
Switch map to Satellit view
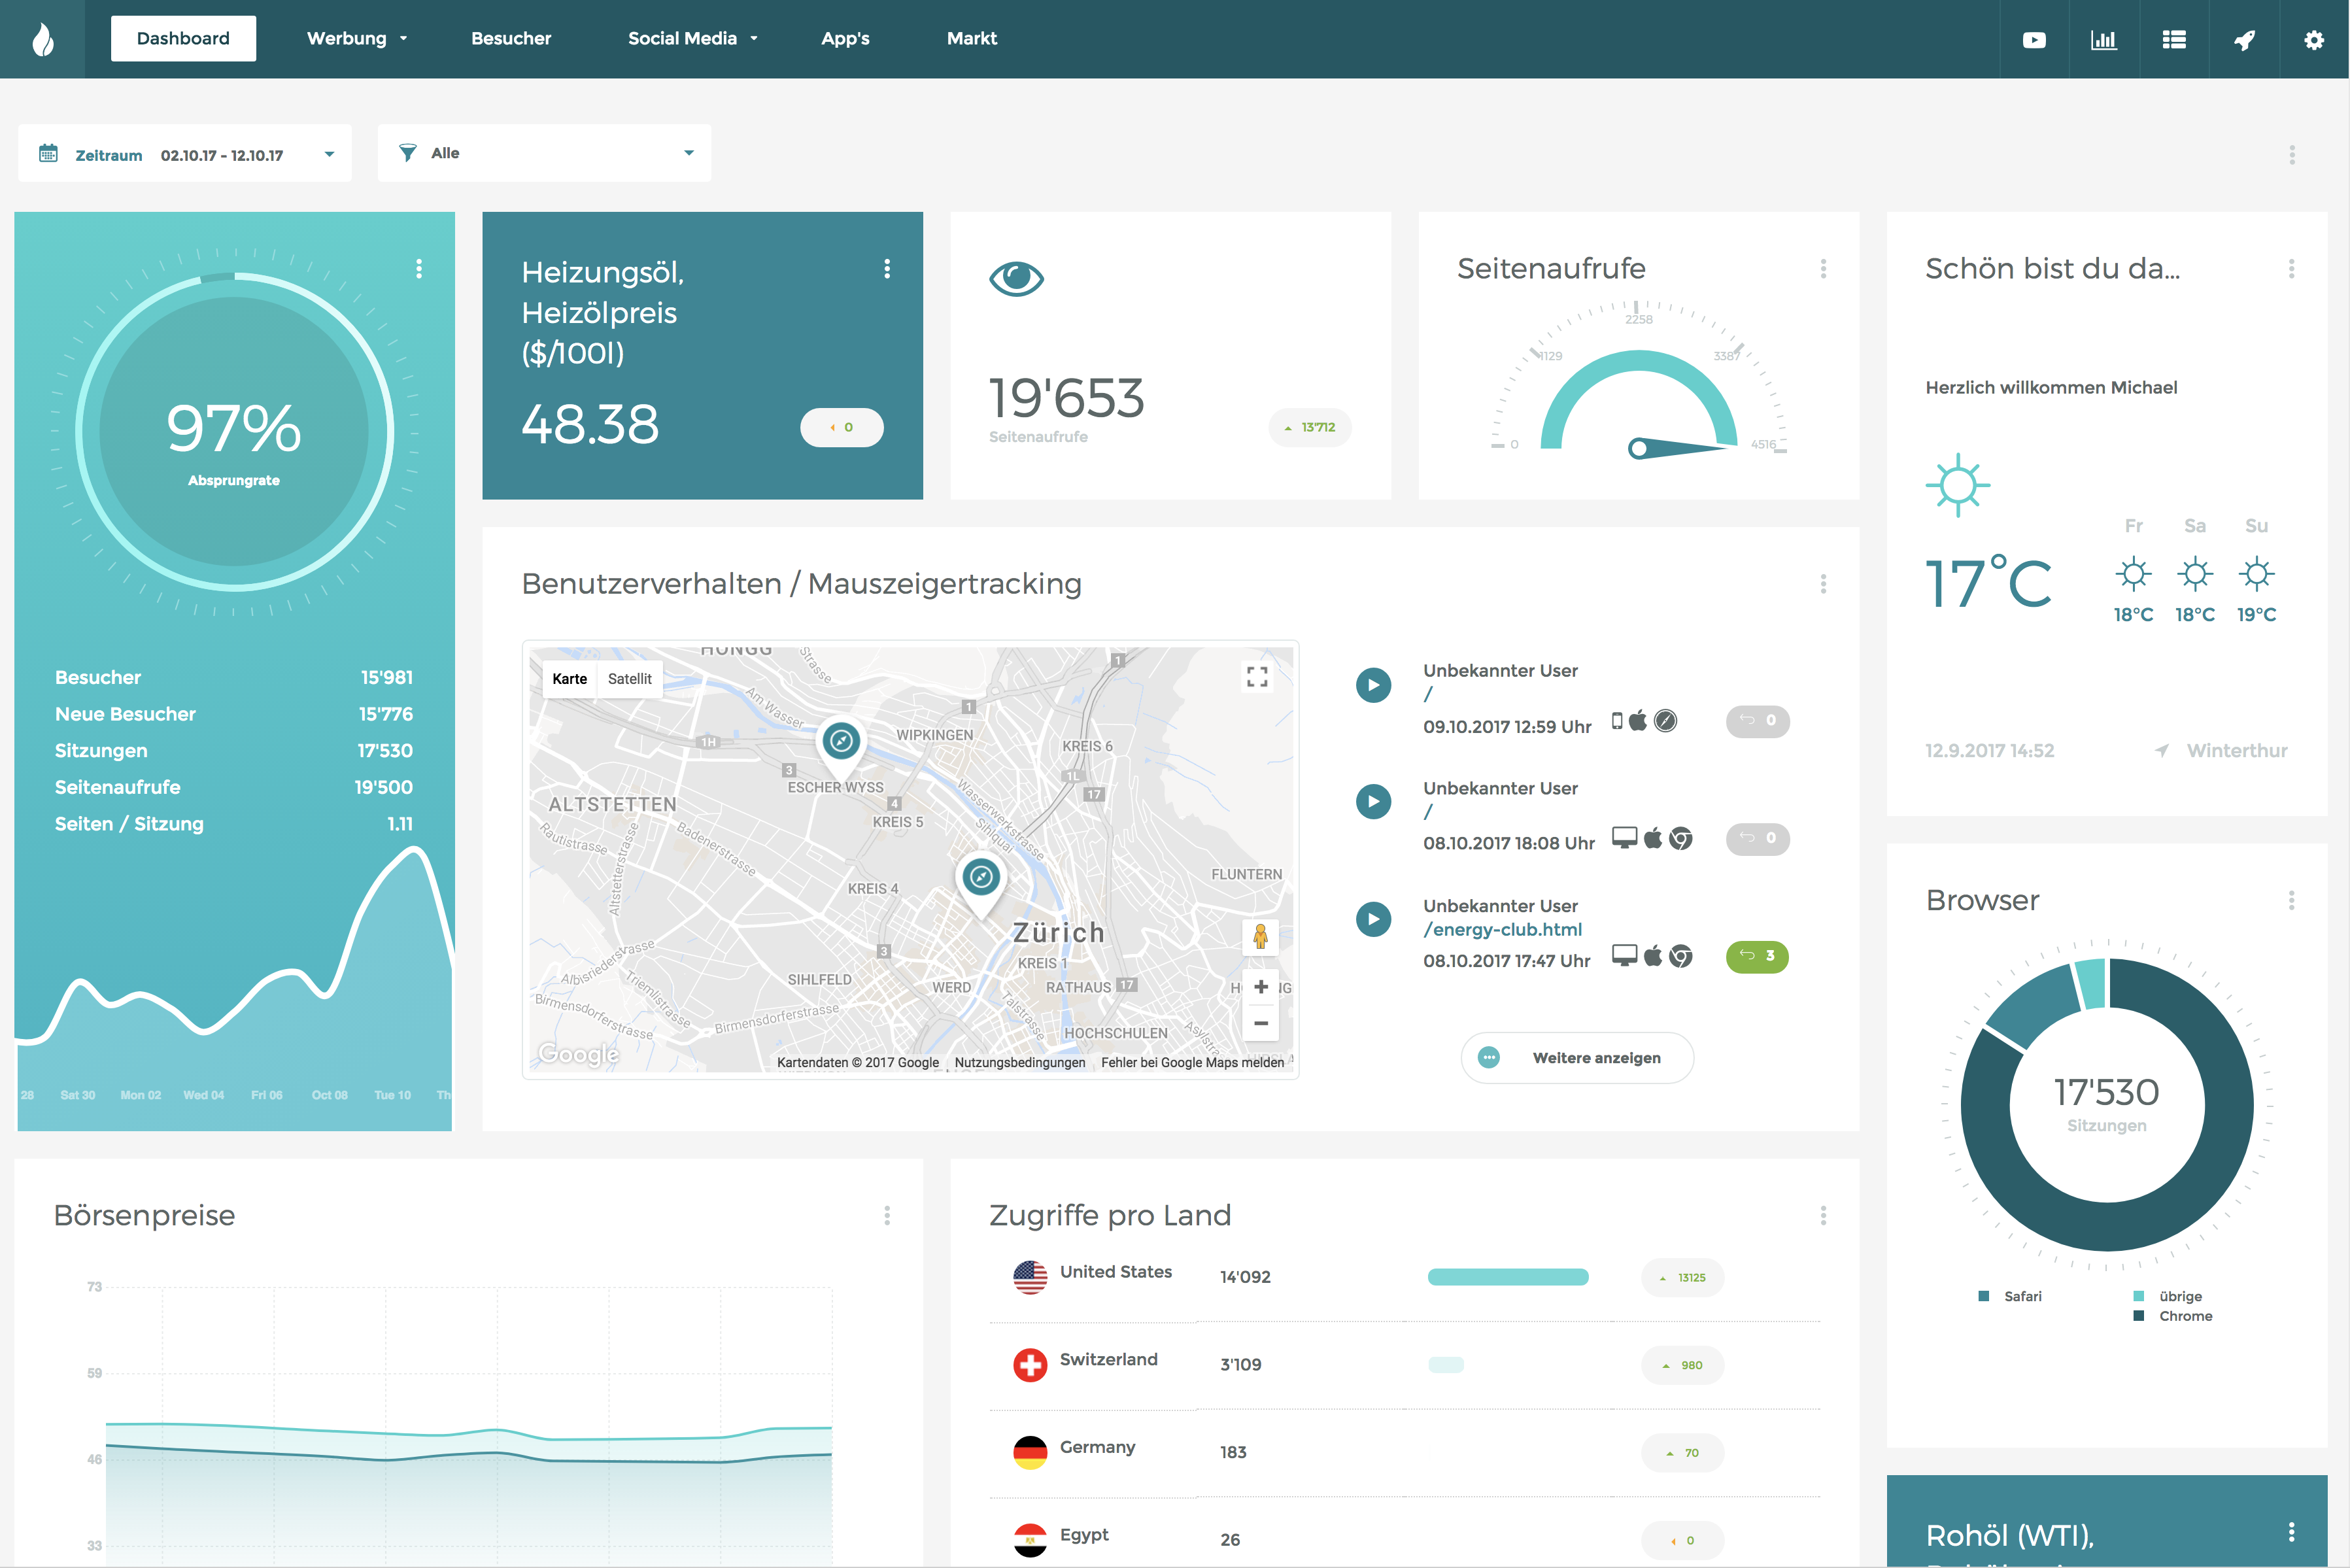click(629, 679)
